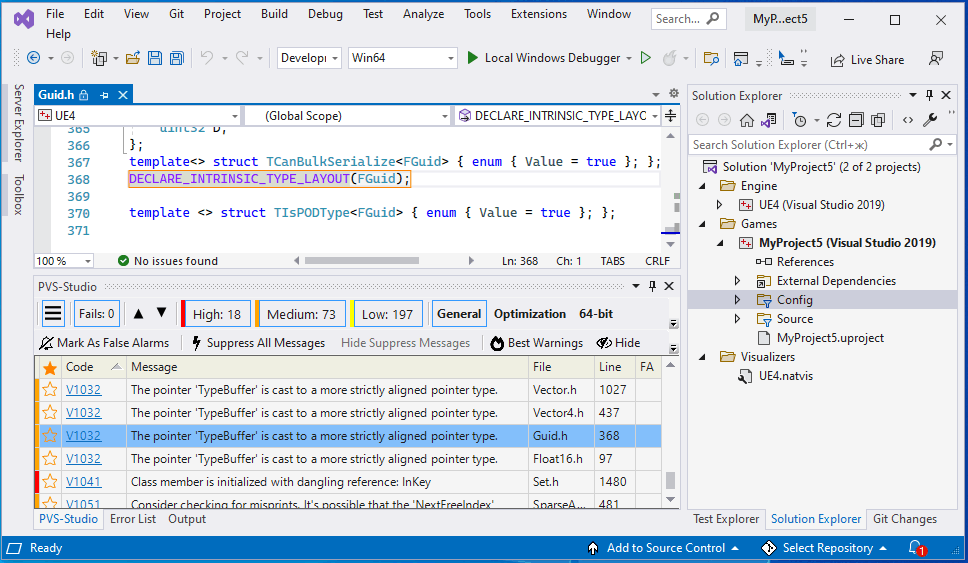The width and height of the screenshot is (968, 563).
Task: Sort messages by Code column header
Action: pyautogui.click(x=93, y=367)
